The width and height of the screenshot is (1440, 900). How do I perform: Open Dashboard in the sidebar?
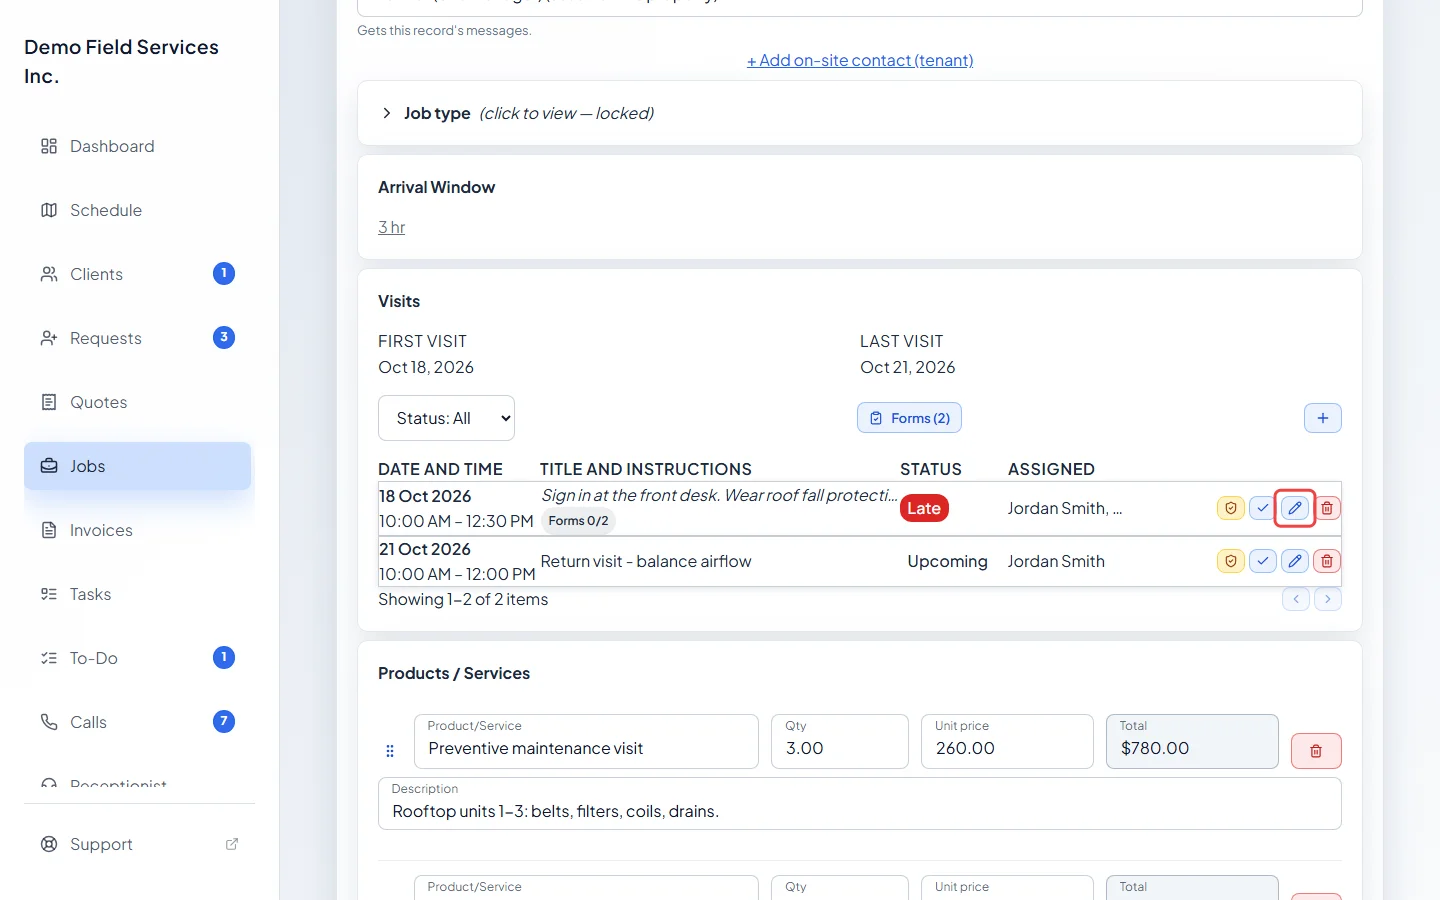(x=138, y=146)
